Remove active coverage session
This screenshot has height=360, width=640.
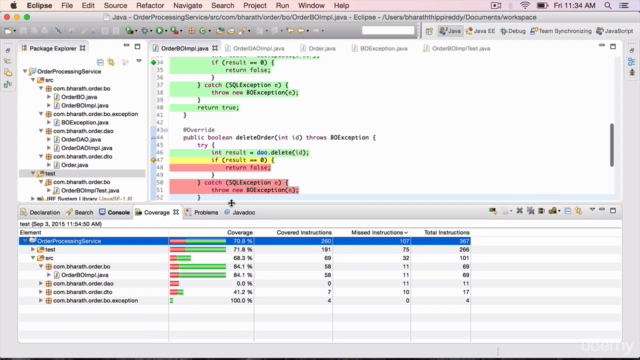tap(520, 211)
